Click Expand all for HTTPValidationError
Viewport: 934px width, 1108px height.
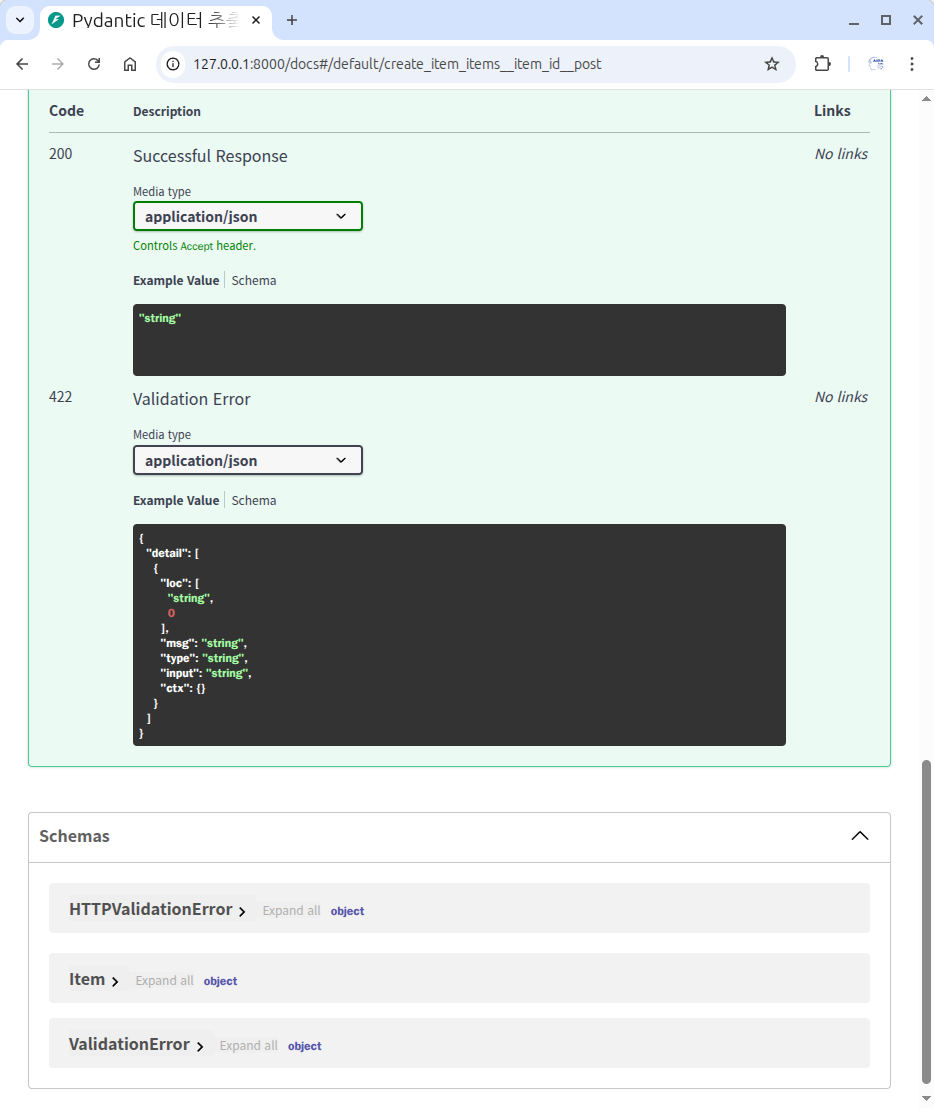[x=291, y=911]
